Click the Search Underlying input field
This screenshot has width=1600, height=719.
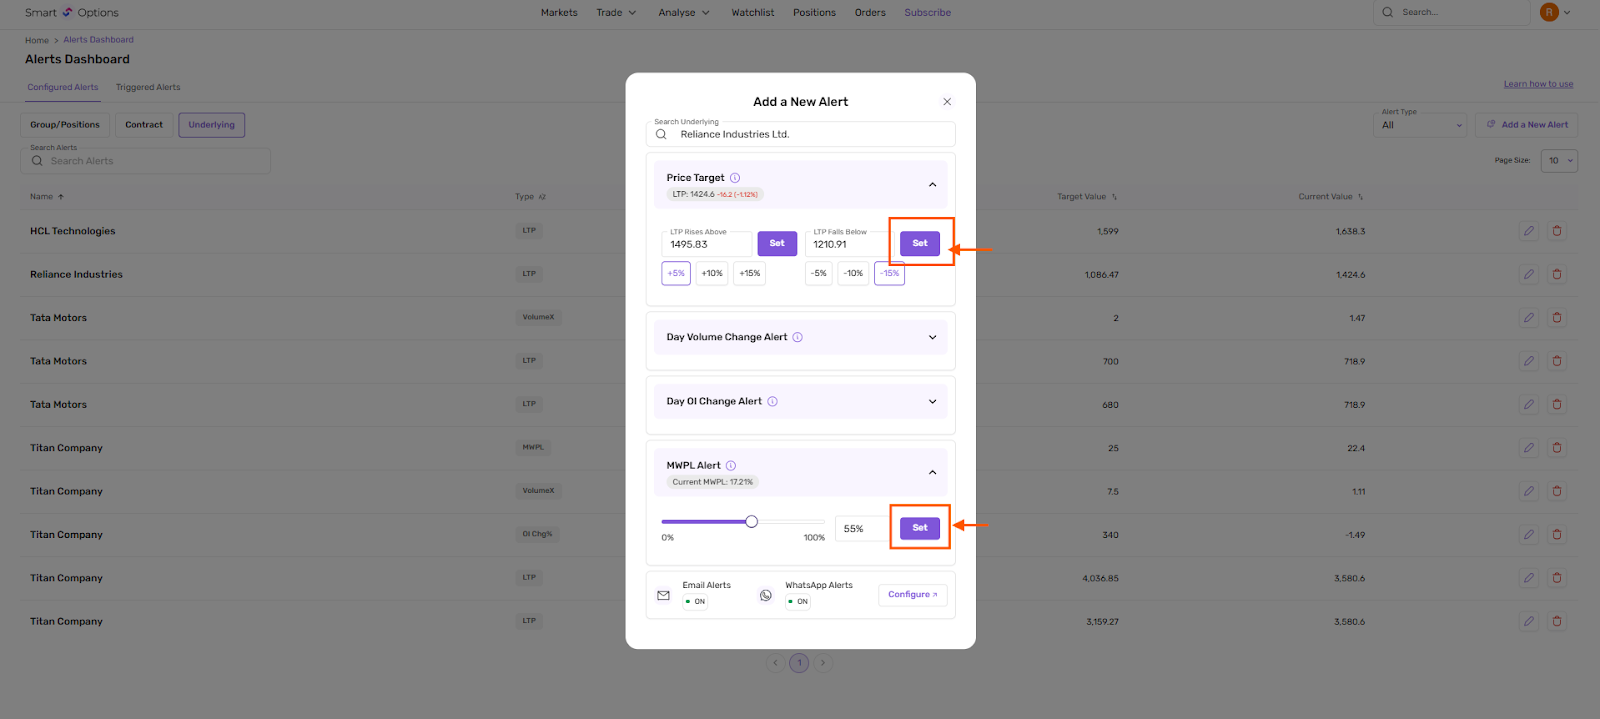(810, 134)
